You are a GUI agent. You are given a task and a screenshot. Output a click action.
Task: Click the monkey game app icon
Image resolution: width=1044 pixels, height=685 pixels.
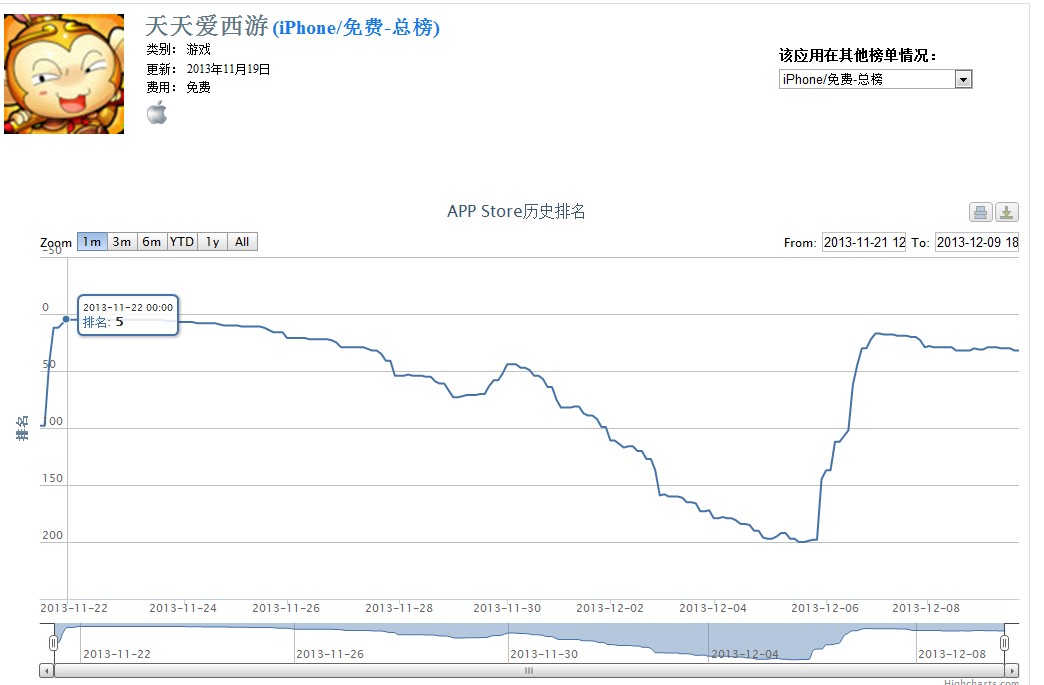coord(64,74)
